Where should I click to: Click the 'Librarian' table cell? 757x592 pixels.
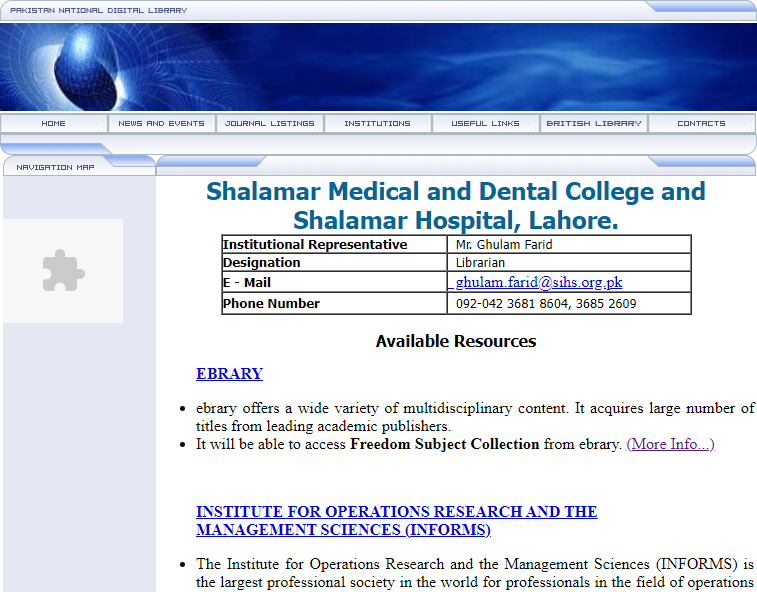click(569, 262)
